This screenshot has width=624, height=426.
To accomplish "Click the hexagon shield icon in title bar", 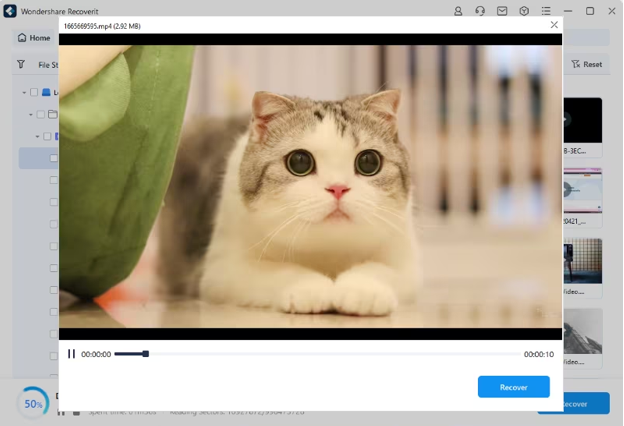I will pos(524,11).
